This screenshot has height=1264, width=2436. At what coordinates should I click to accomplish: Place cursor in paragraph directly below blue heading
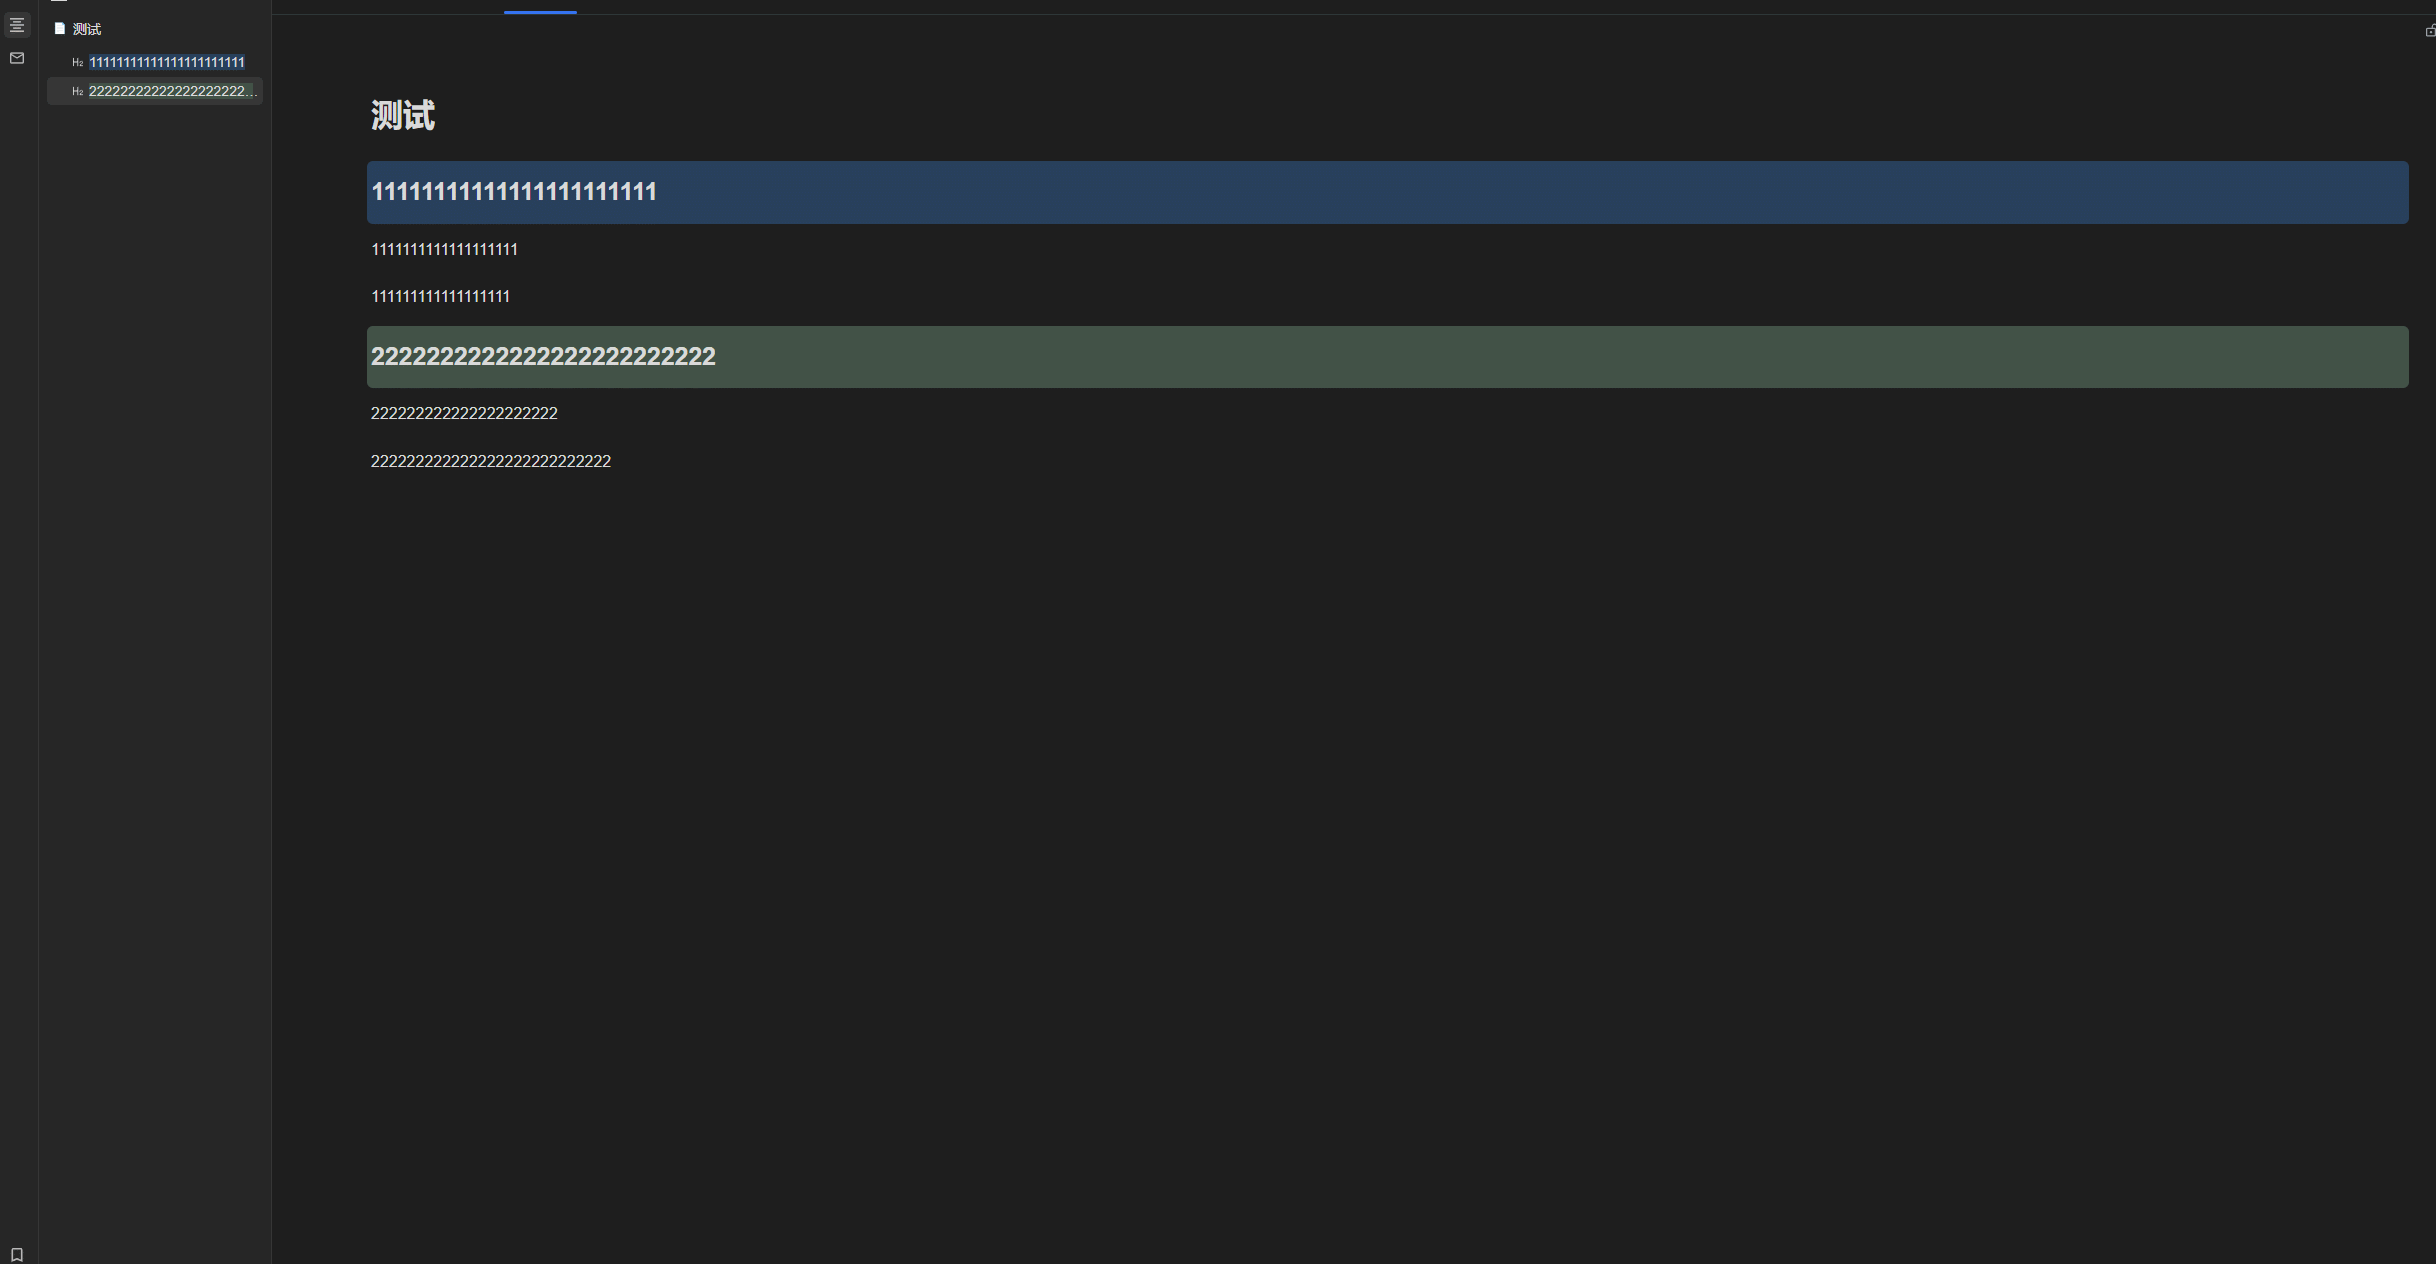click(444, 249)
